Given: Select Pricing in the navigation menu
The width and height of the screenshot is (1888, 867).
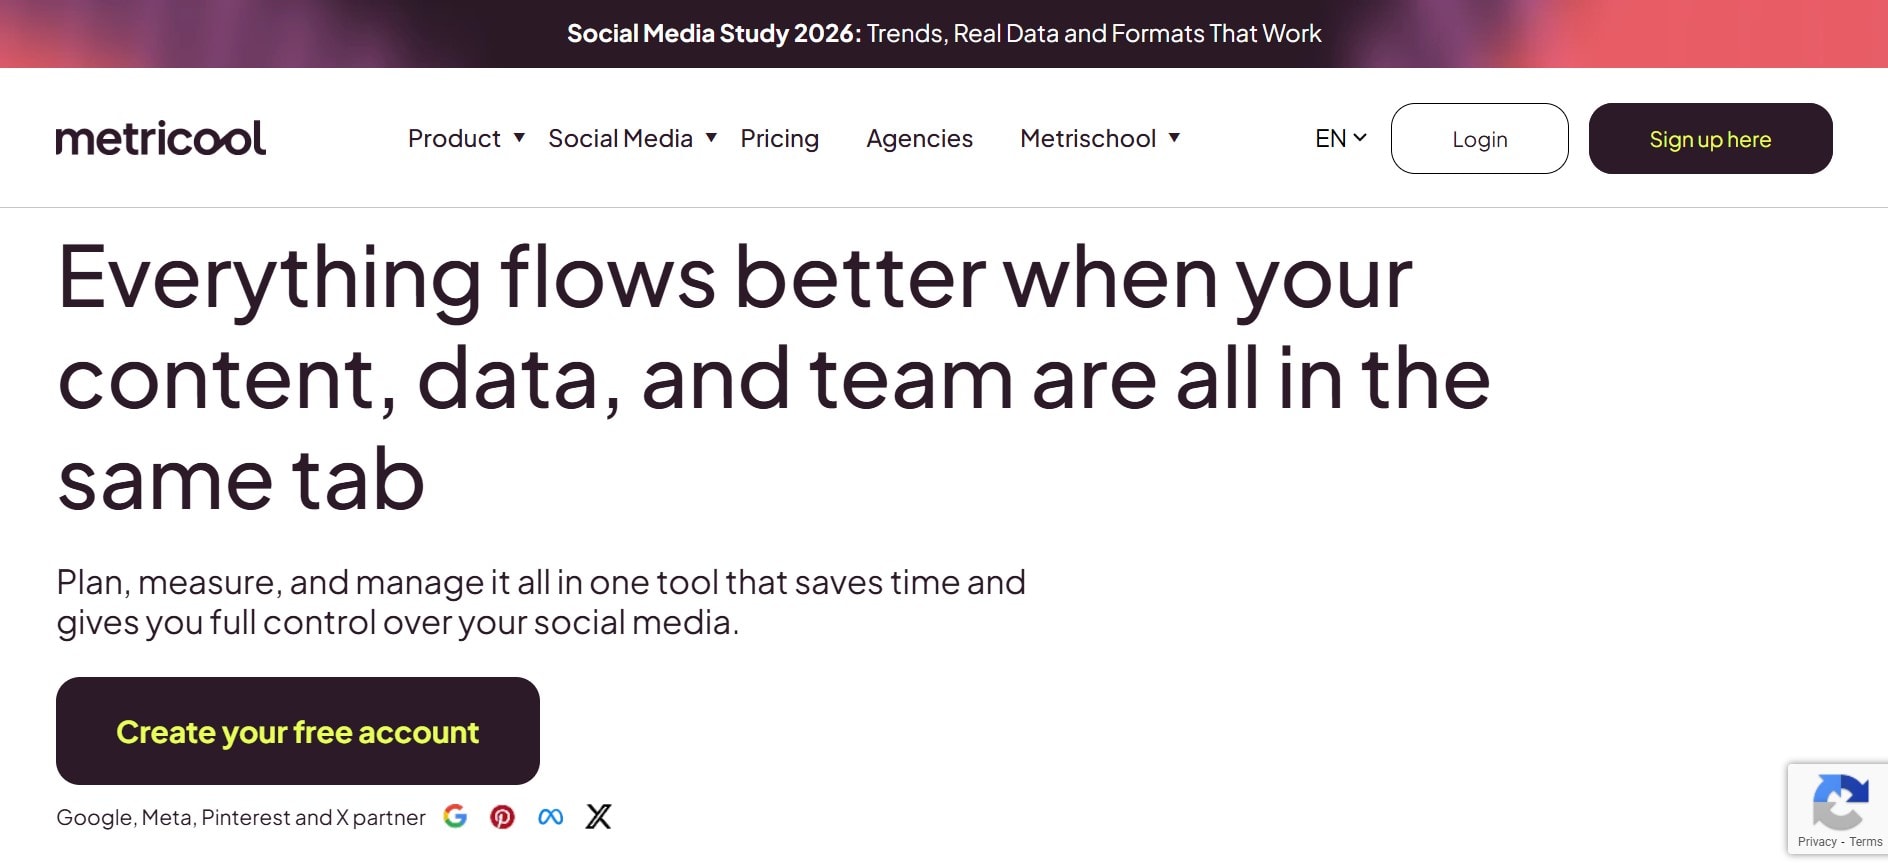Looking at the screenshot, I should pos(780,139).
